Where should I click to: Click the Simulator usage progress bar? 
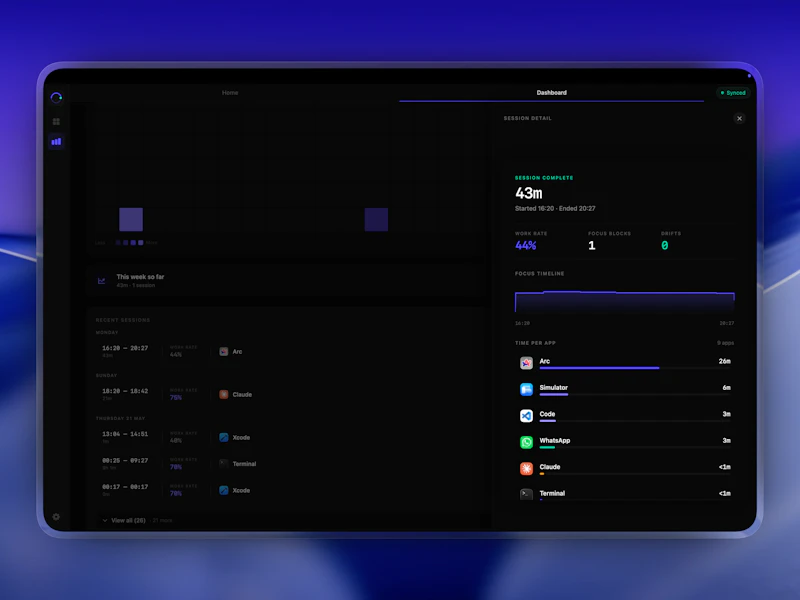click(635, 394)
